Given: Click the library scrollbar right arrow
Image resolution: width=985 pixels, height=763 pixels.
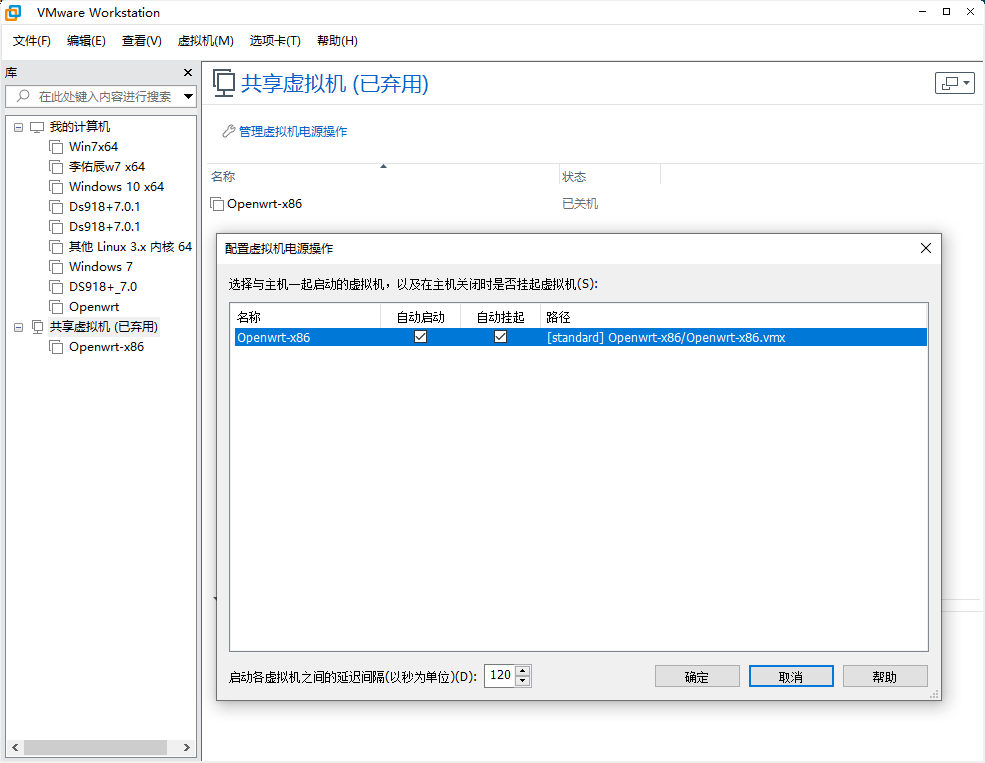Looking at the screenshot, I should click(x=187, y=747).
